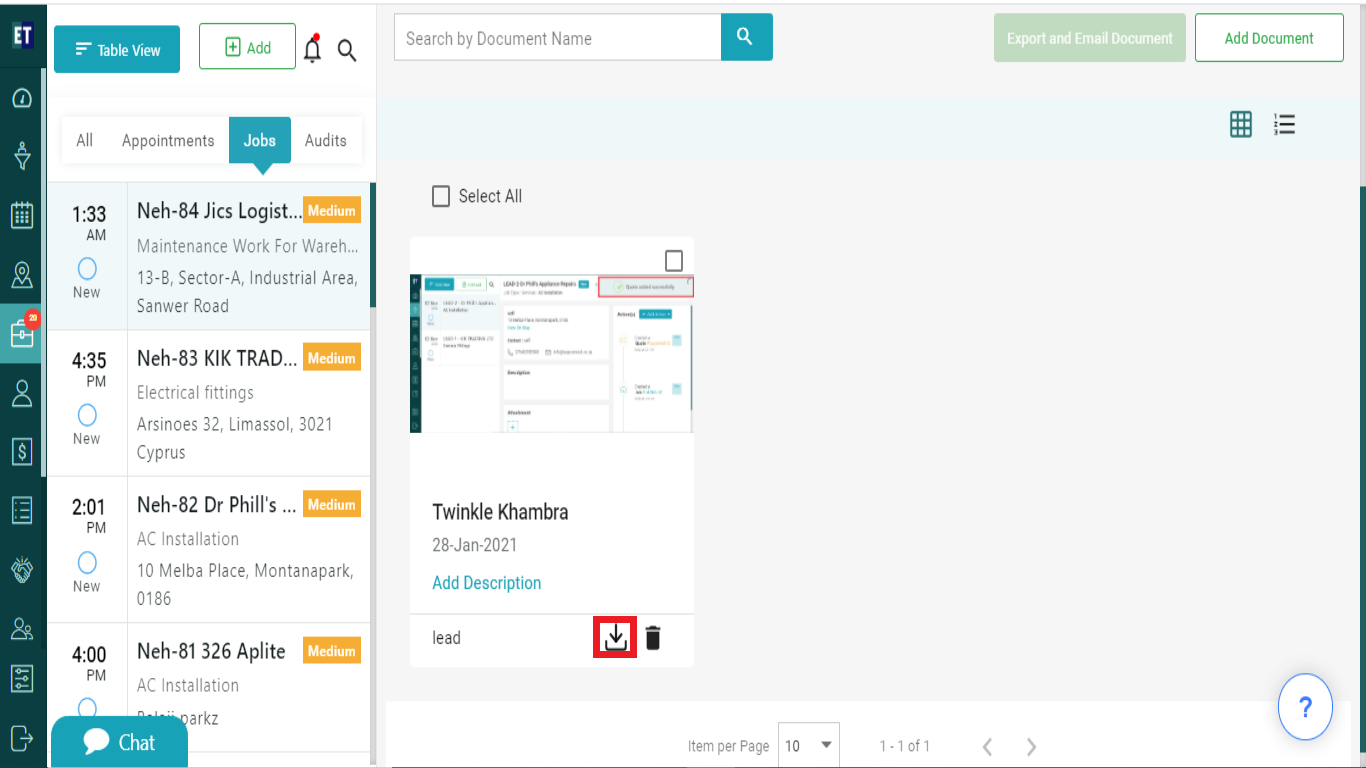Click the 28-Jan-2021 date text
1366x768 pixels.
475,545
